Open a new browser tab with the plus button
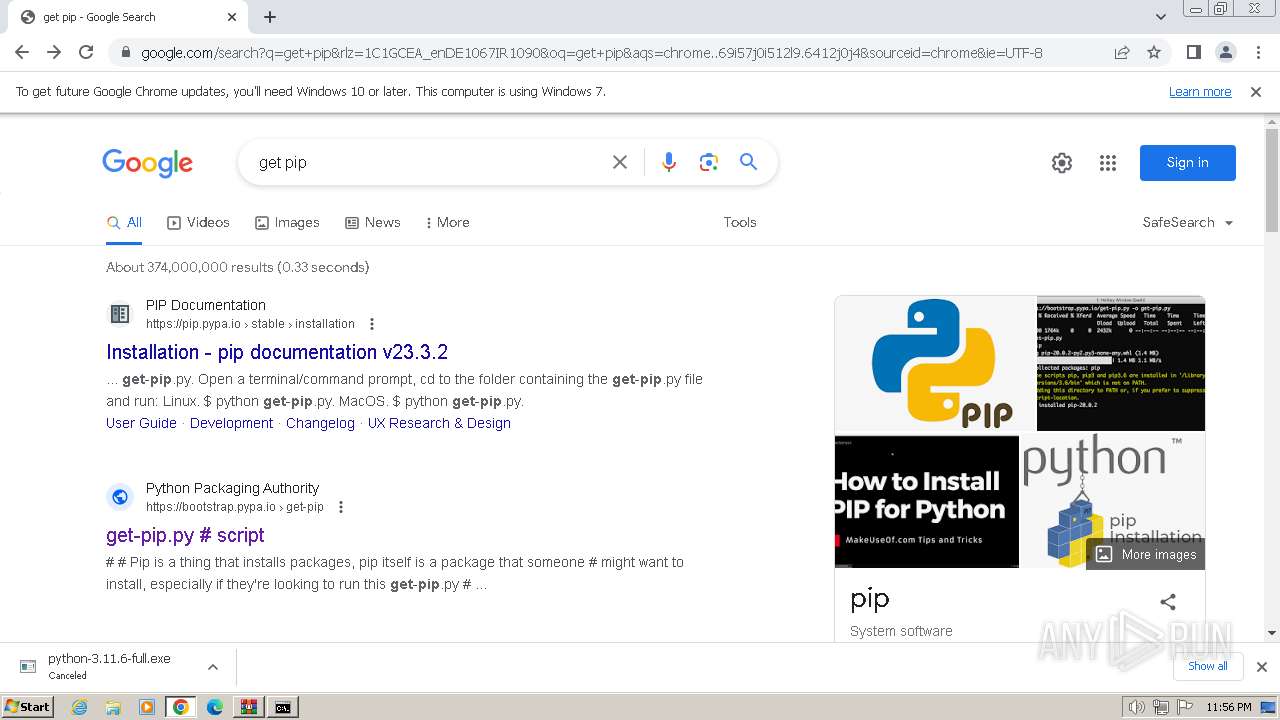 [270, 17]
